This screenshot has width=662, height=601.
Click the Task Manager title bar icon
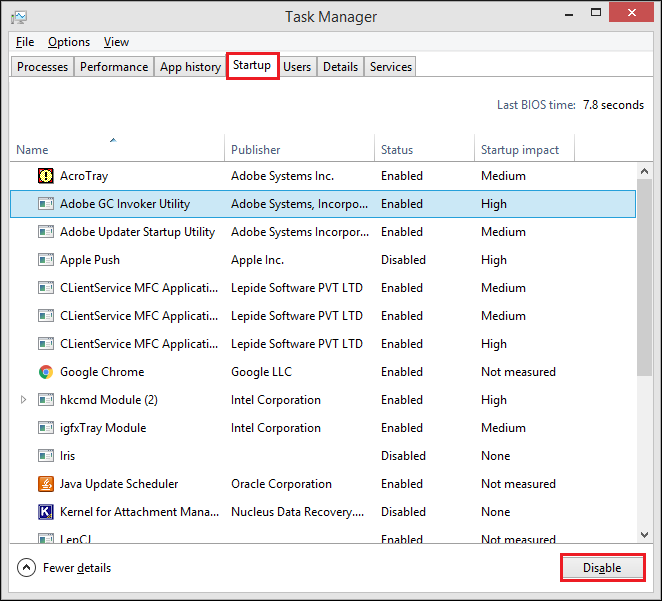pos(19,17)
